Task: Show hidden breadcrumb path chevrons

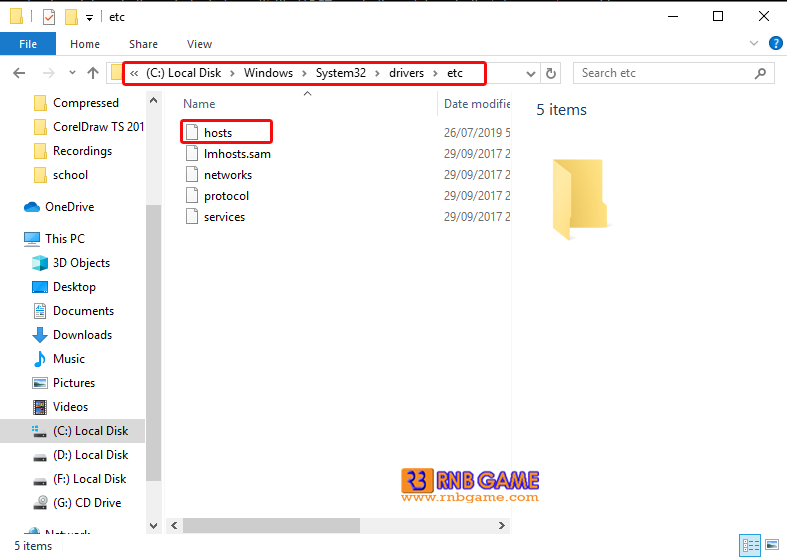Action: pyautogui.click(x=134, y=73)
